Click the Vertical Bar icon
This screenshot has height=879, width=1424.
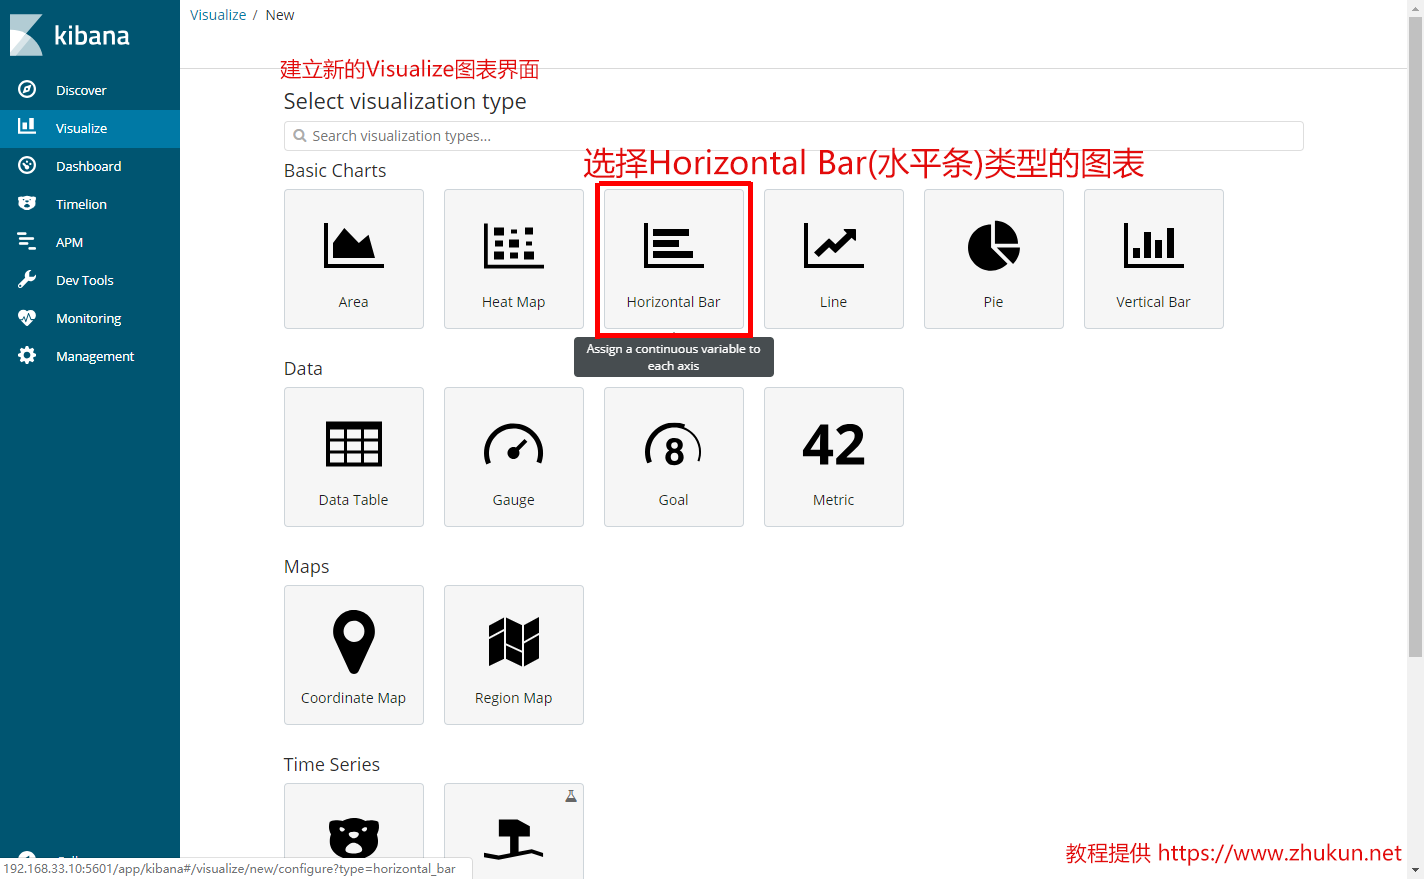click(1154, 246)
